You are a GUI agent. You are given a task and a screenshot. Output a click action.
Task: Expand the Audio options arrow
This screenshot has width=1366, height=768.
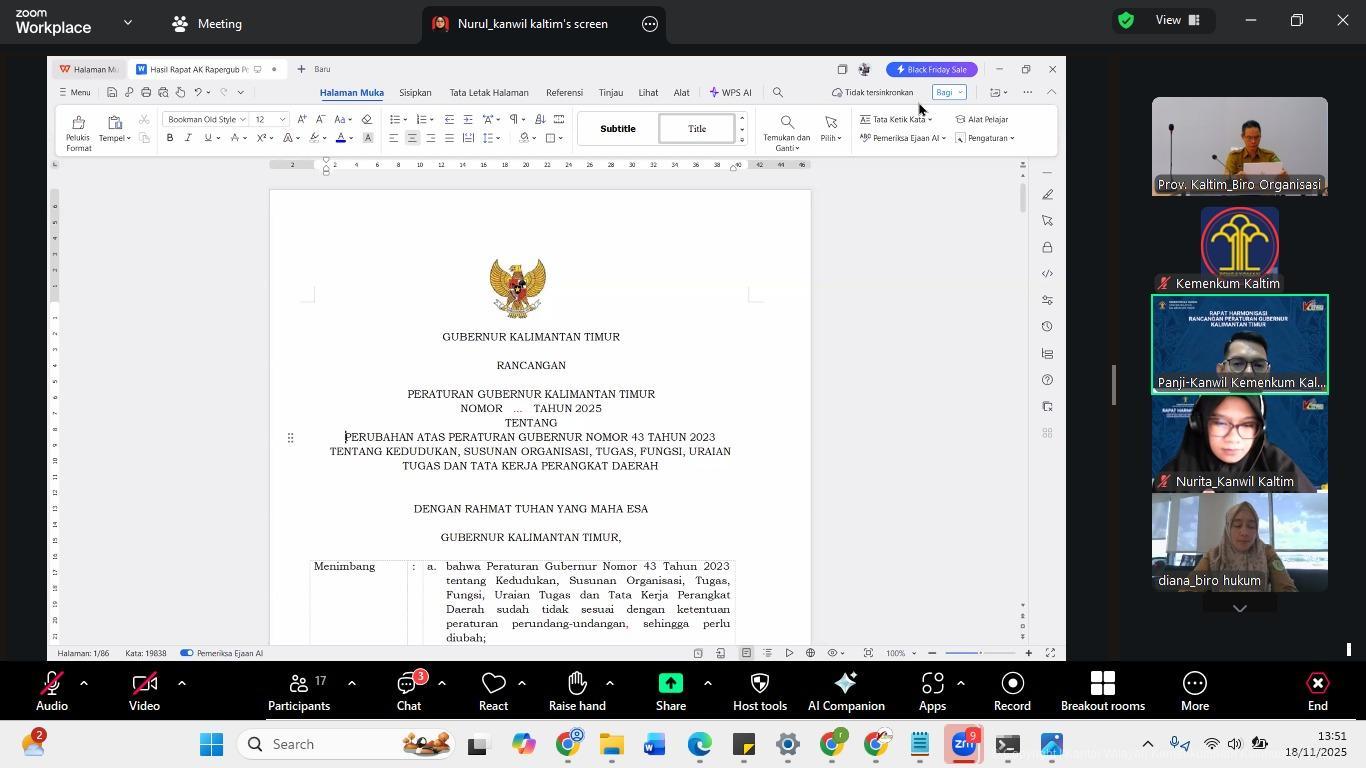pos(84,683)
